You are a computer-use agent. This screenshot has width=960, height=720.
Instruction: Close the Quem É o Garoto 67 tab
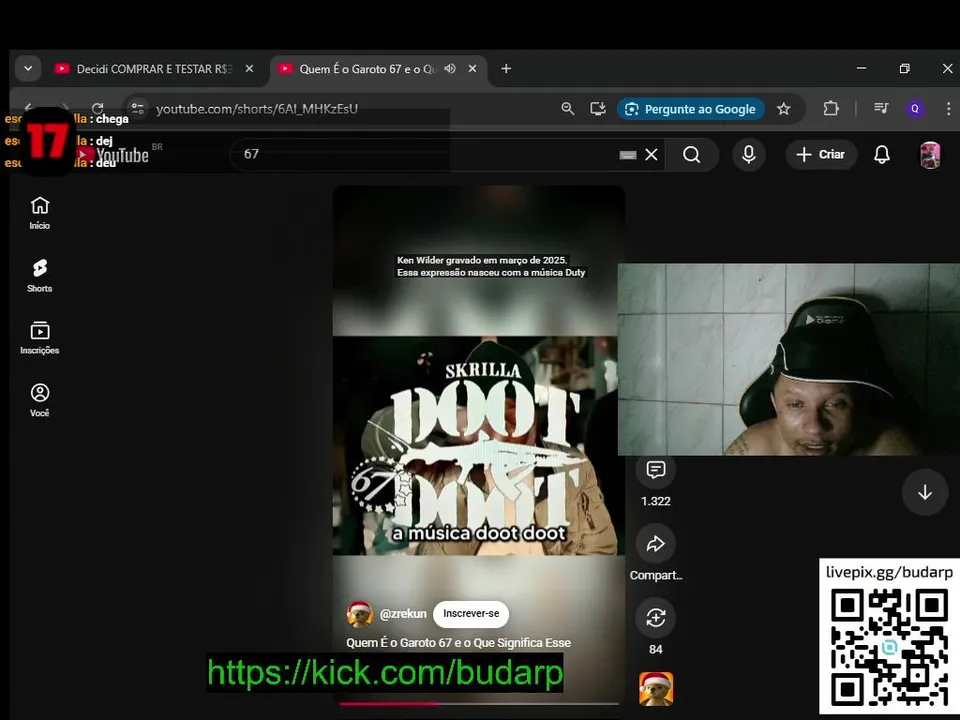472,69
